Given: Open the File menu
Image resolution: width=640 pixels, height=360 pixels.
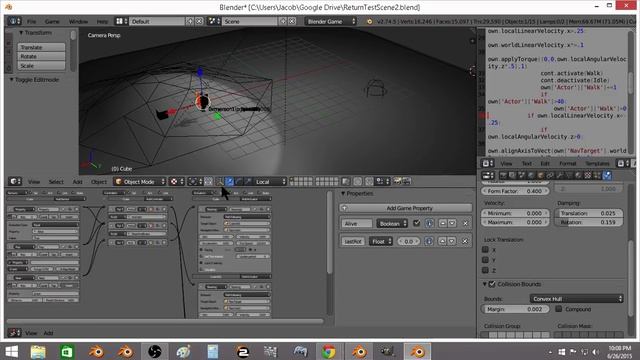Looking at the screenshot, I should click(32, 21).
